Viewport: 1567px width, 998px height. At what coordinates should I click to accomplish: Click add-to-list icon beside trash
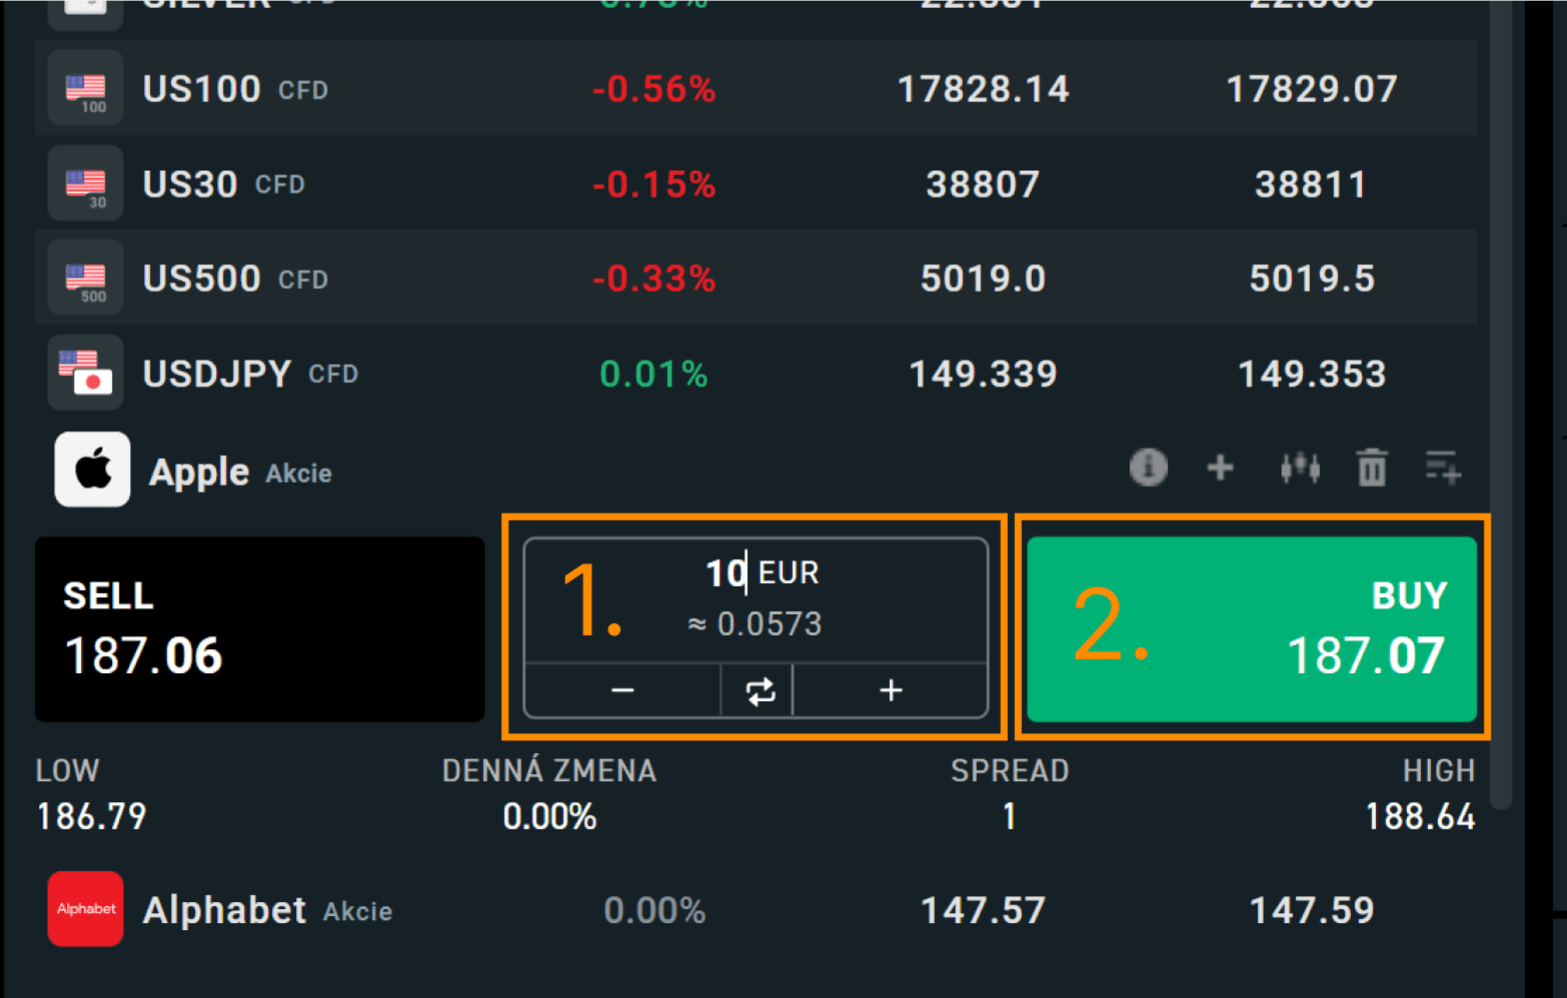(1443, 467)
